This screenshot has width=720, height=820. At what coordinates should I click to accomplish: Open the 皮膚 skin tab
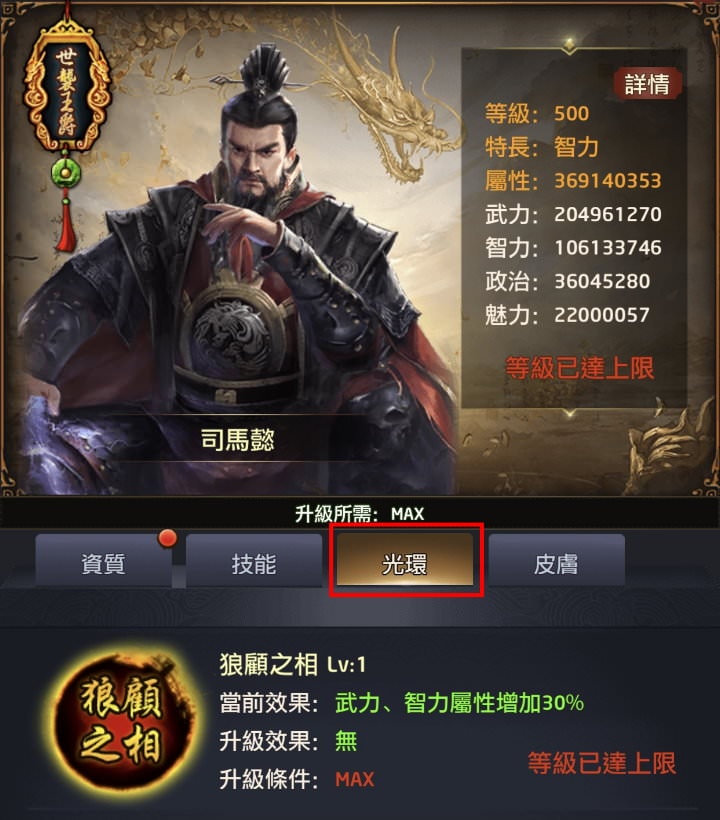[556, 564]
